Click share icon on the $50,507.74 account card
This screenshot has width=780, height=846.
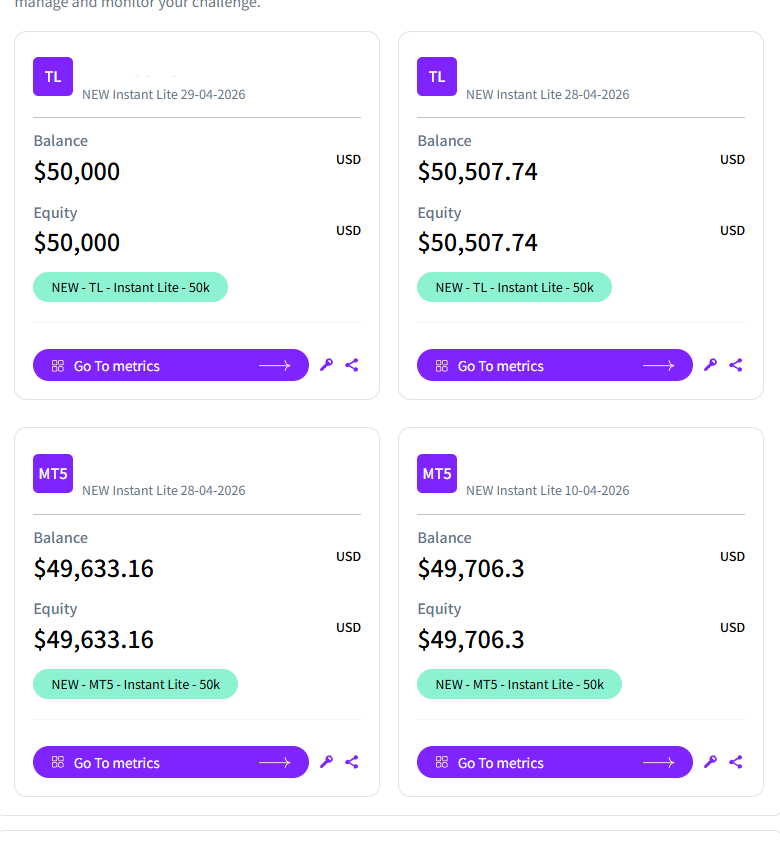click(x=736, y=365)
